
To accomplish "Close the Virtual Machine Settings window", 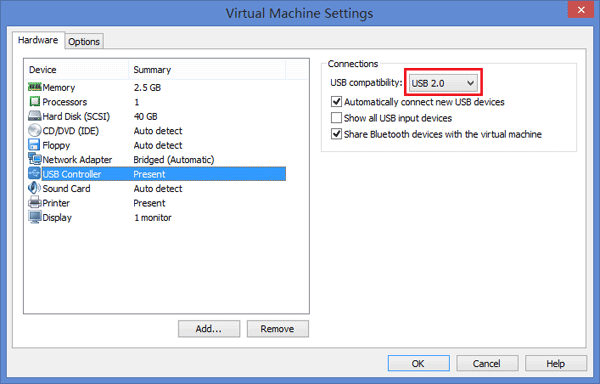I will pos(581,10).
